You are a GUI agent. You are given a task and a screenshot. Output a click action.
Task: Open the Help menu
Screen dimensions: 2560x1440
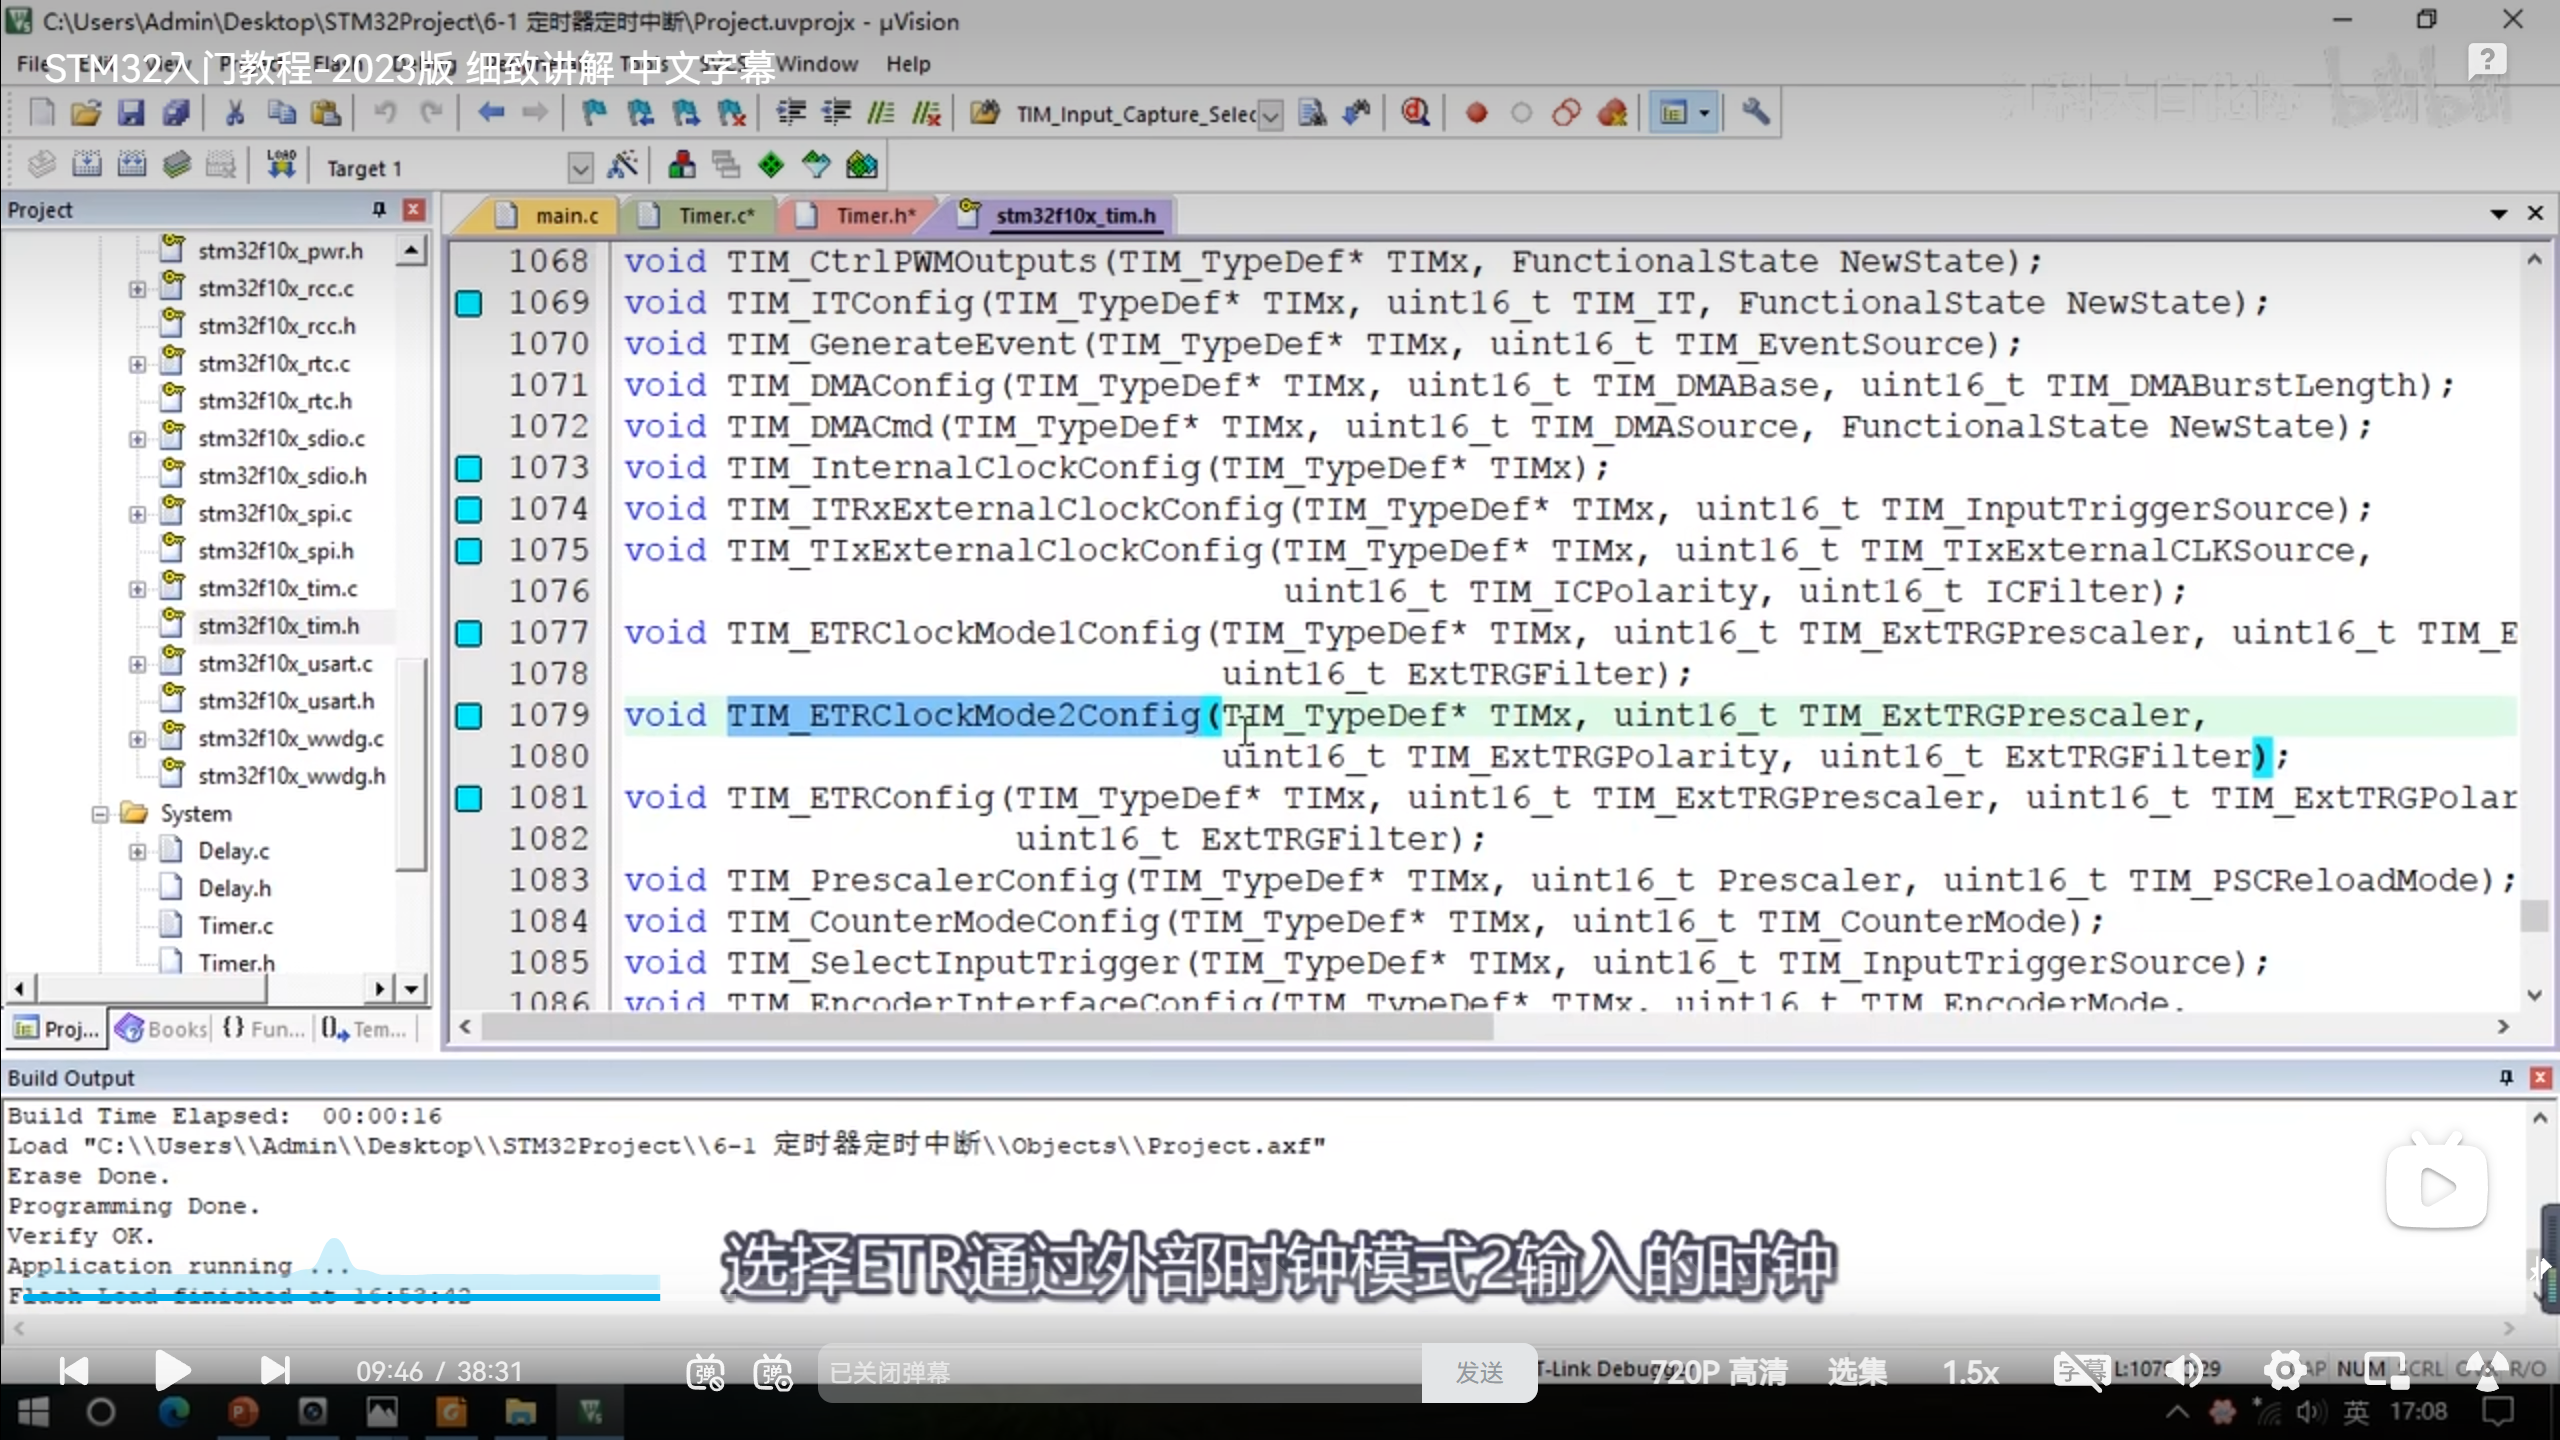coord(907,64)
